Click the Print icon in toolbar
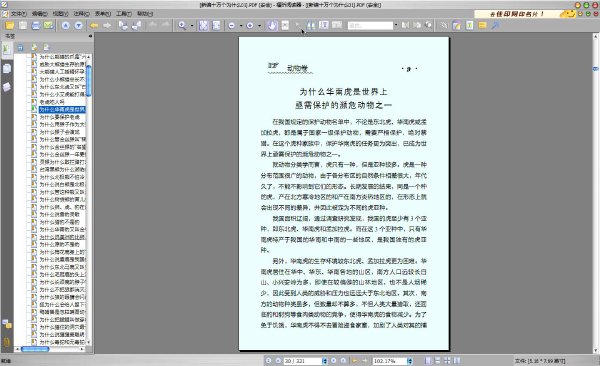 (x=36, y=26)
